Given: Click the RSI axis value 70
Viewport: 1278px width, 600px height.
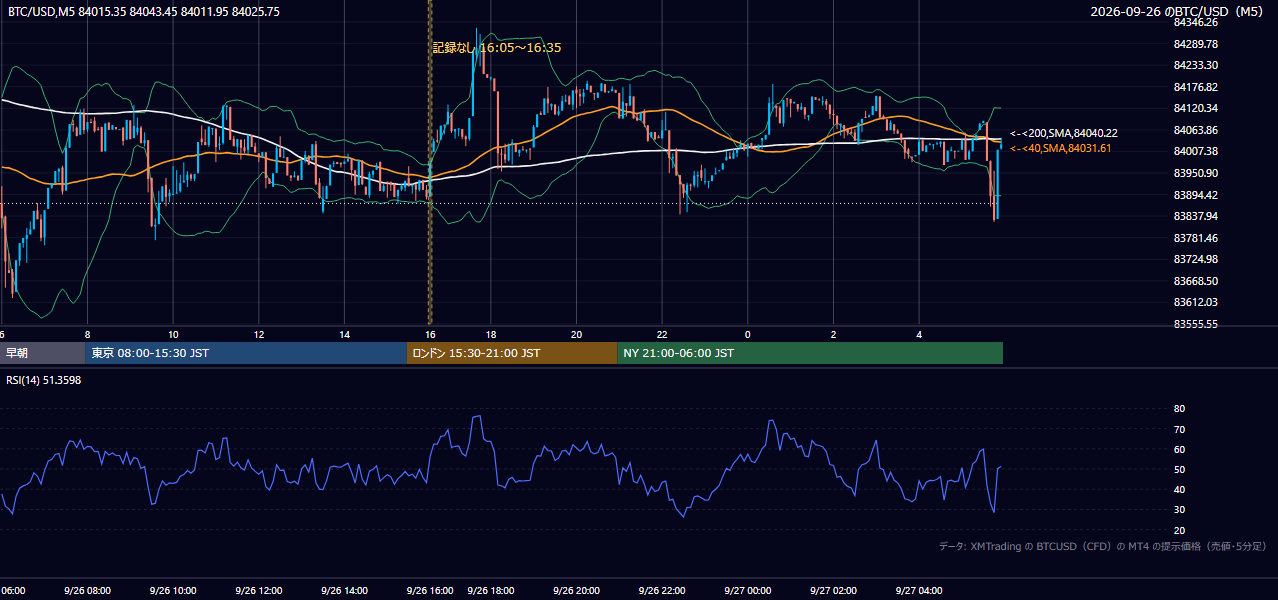Looking at the screenshot, I should (x=1179, y=429).
